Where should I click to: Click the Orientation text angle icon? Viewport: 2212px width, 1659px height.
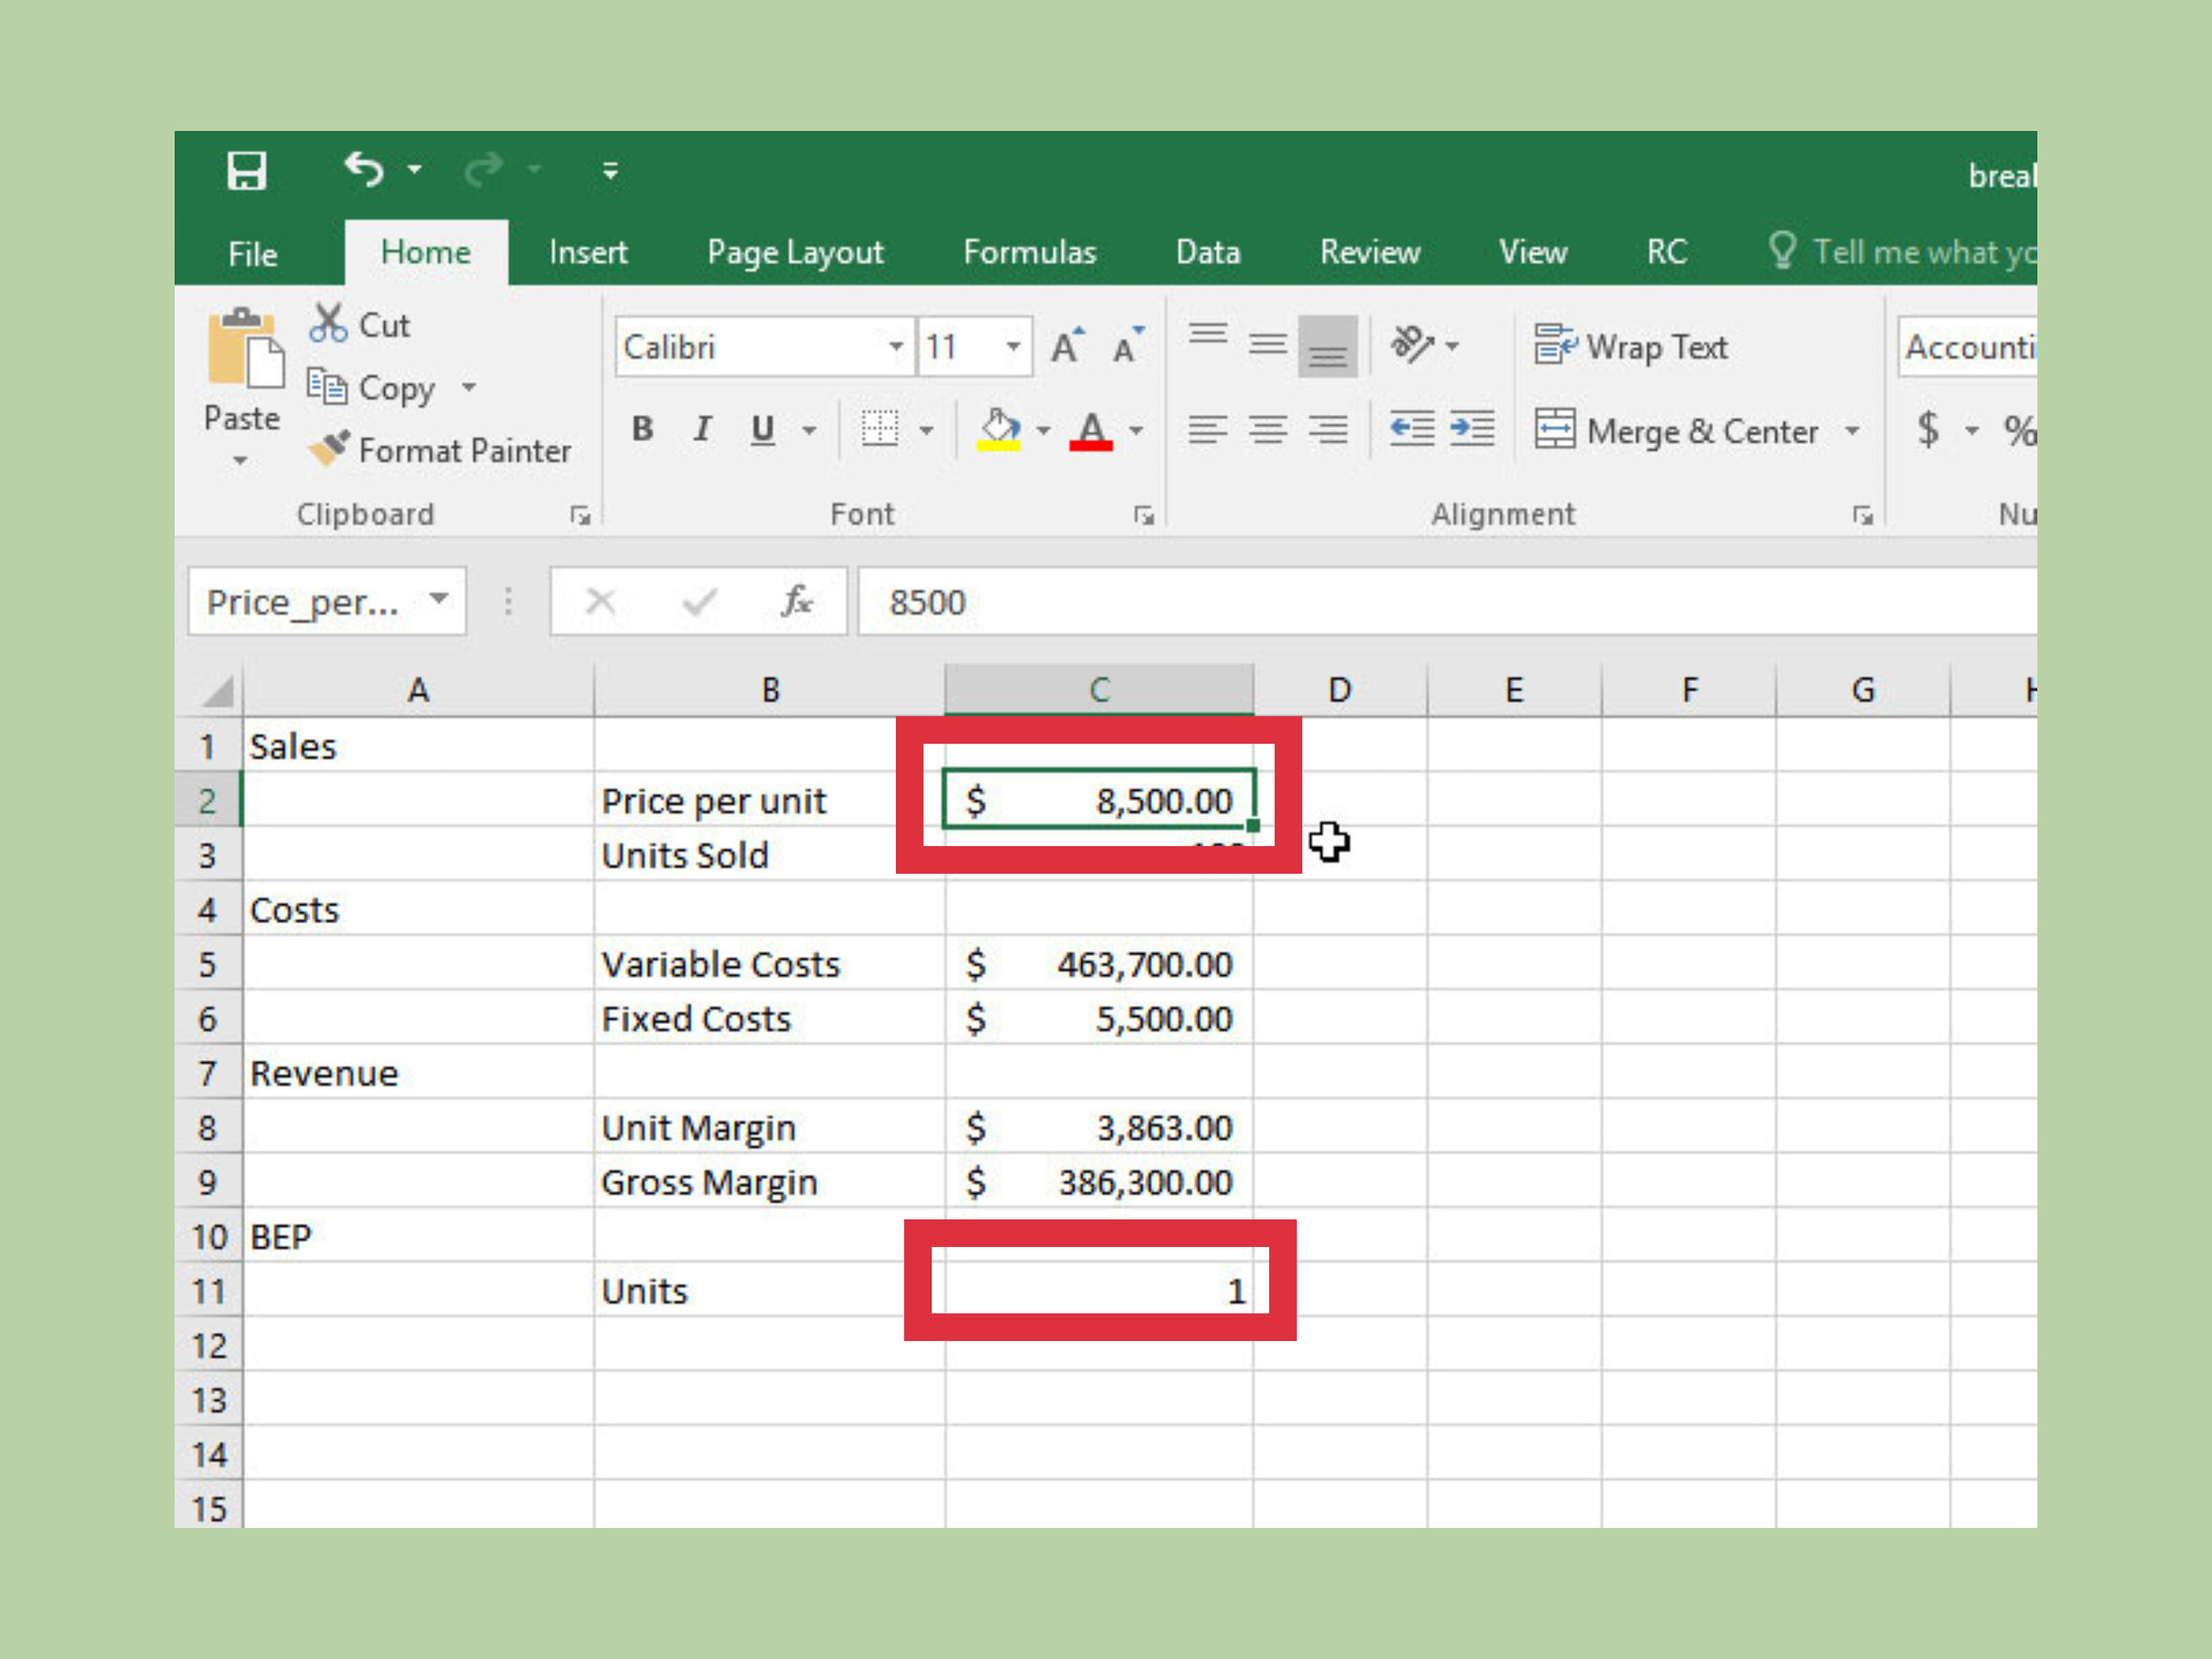click(x=1413, y=345)
